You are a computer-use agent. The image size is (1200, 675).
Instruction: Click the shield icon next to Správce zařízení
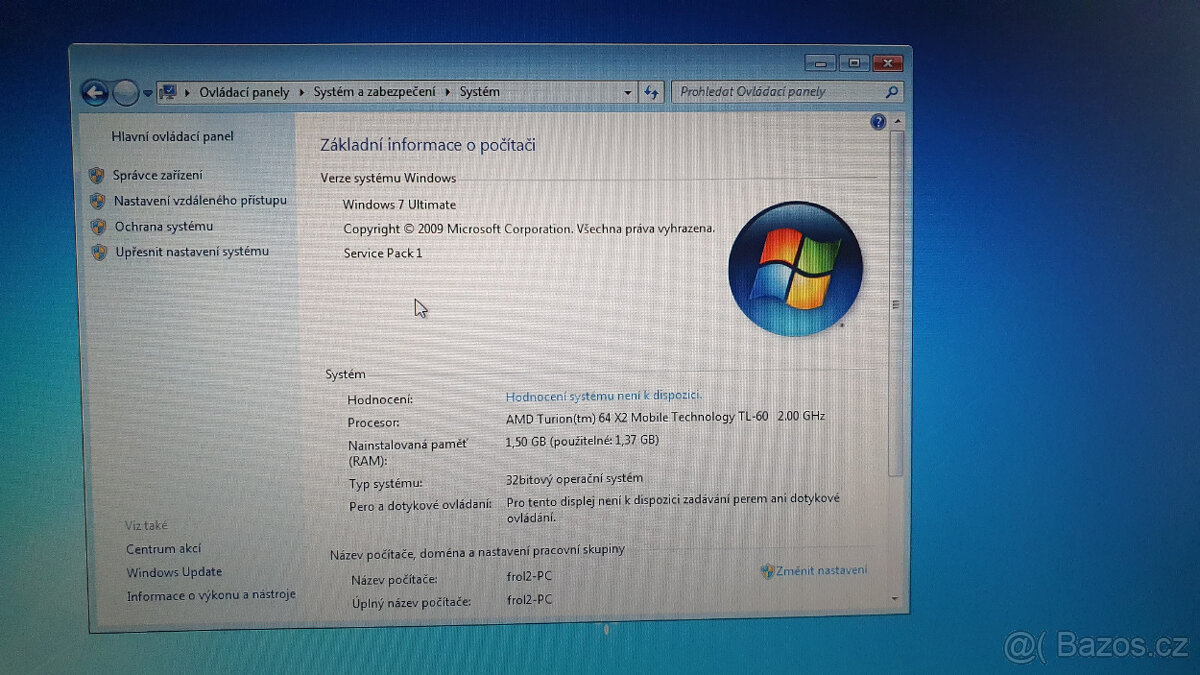tap(98, 175)
